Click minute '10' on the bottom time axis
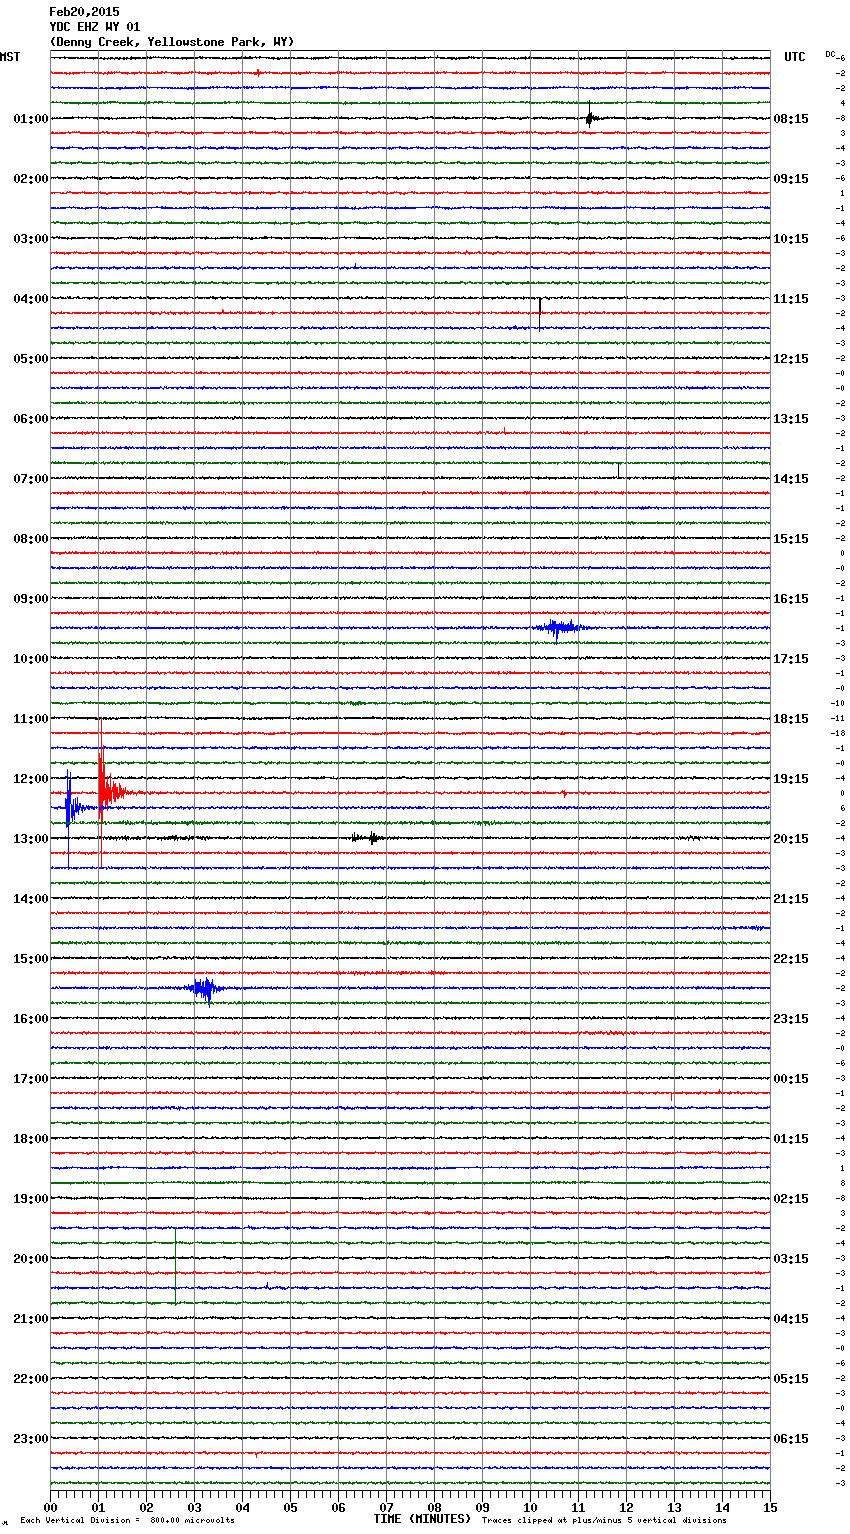Viewport: 850px width, 1534px height. (530, 1506)
